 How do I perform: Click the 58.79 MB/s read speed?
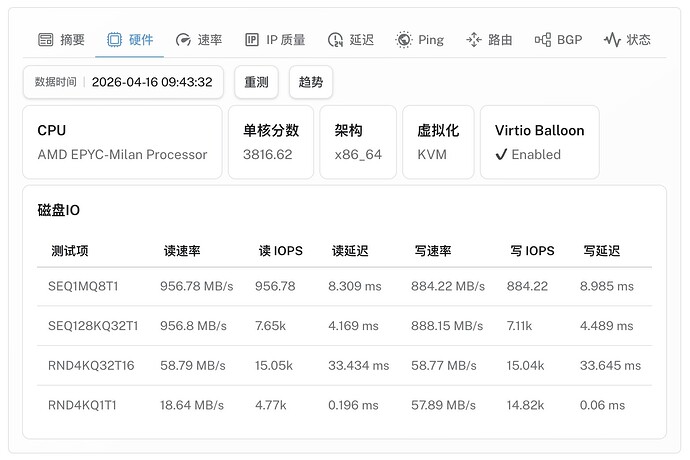click(x=193, y=365)
